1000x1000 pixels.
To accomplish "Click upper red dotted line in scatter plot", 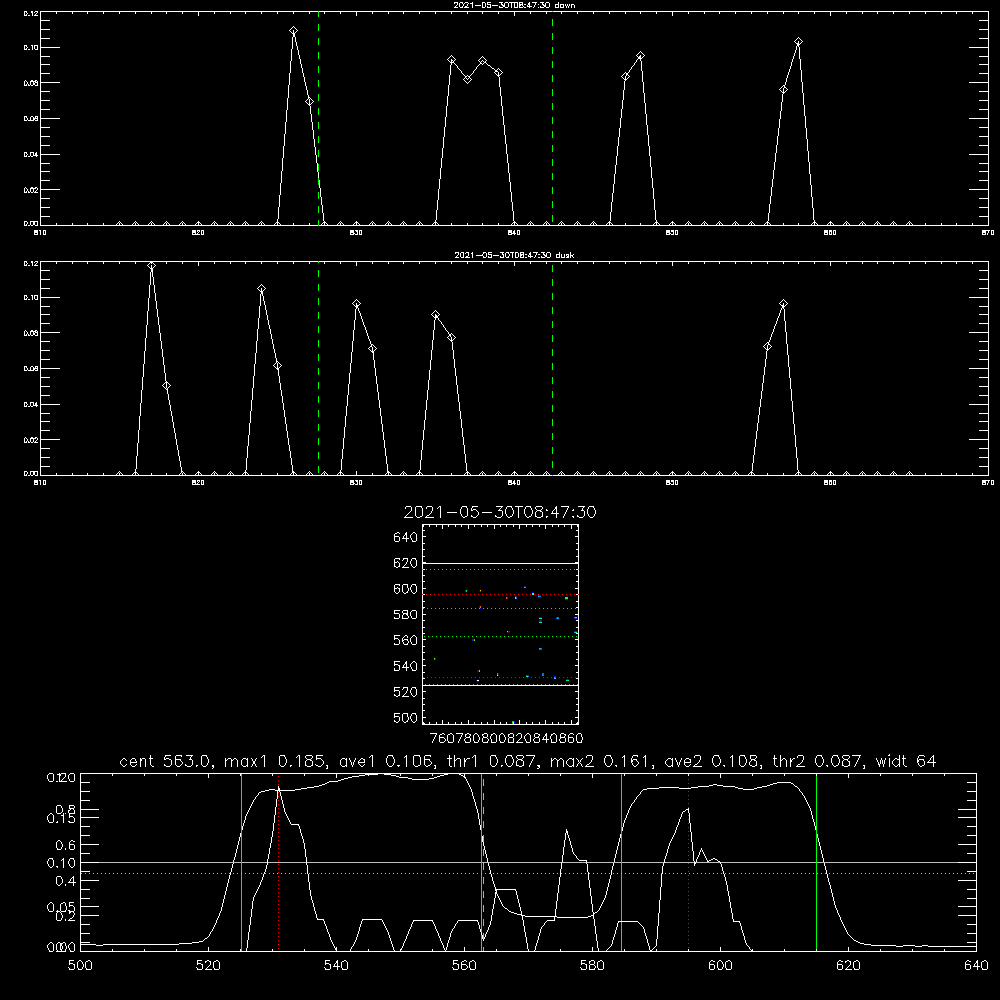I will point(500,594).
